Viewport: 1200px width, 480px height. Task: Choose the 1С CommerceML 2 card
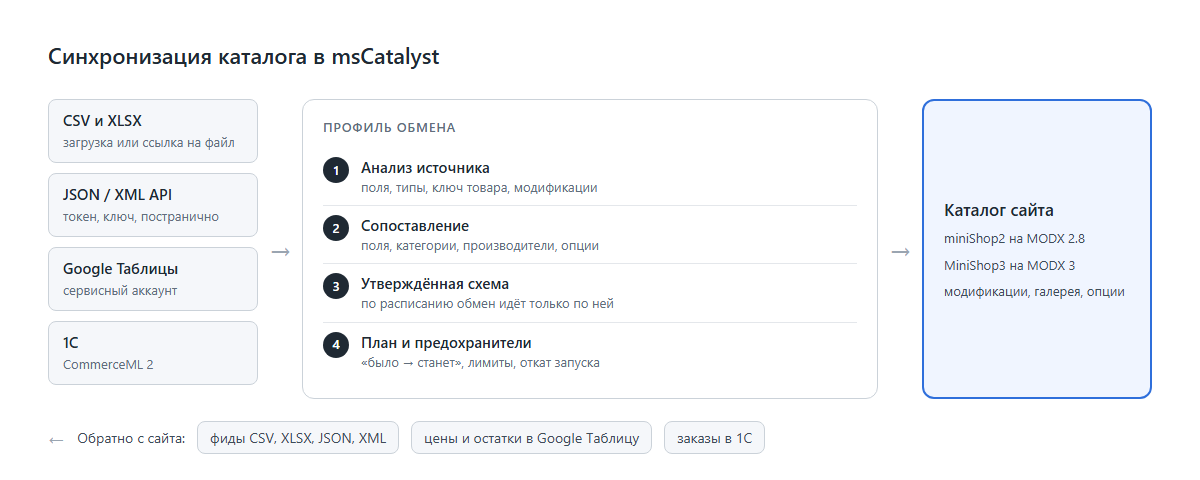pos(153,353)
